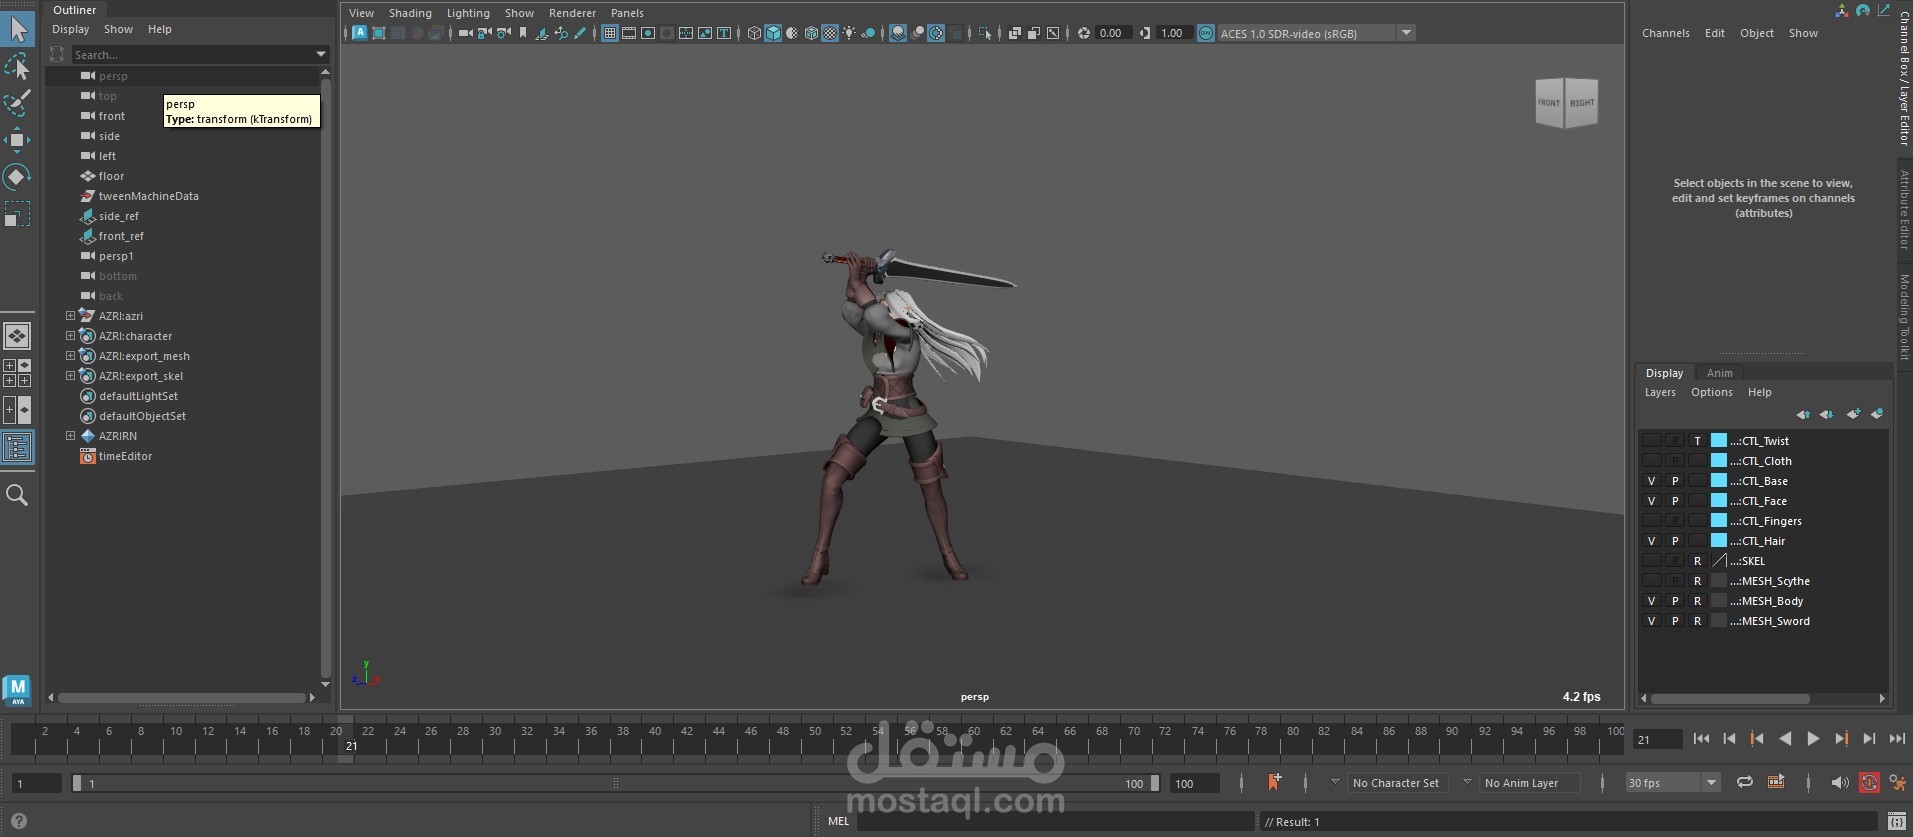Step to next key
Image resolution: width=1913 pixels, height=837 pixels.
[1841, 739]
